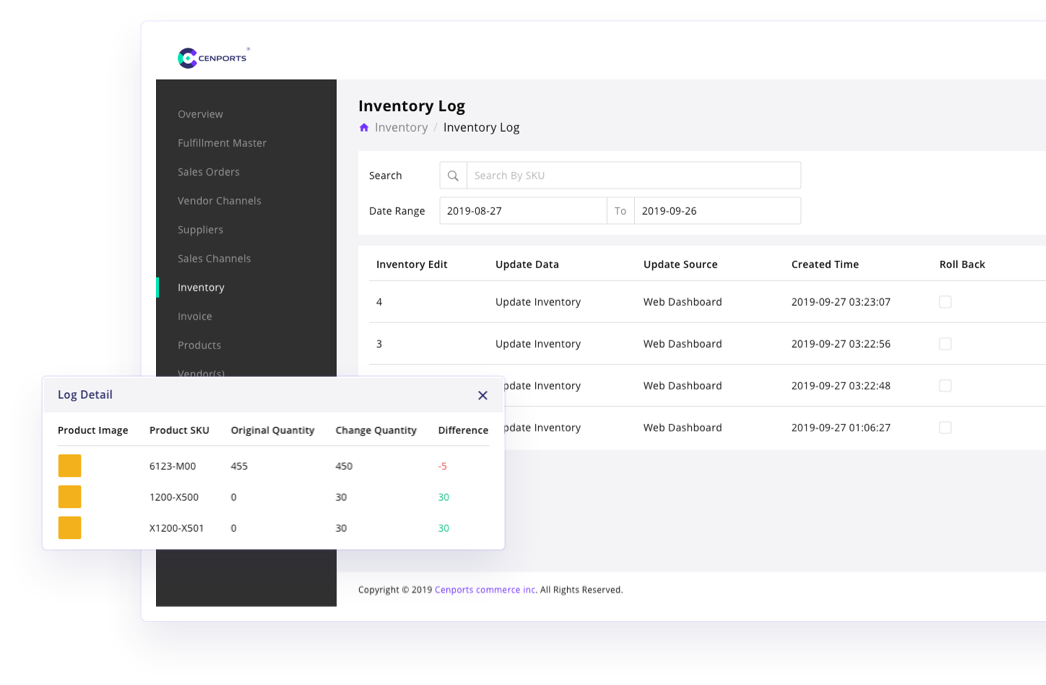The height and width of the screenshot is (685, 1046).
Task: Check Roll Back on the 2019-09-27 01:06:27 entry
Action: click(945, 427)
